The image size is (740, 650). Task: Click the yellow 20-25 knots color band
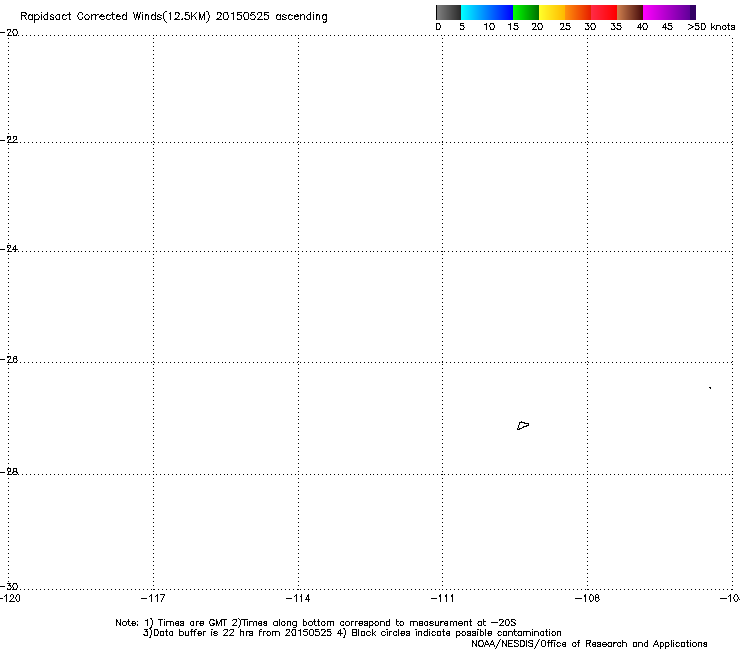pos(552,12)
